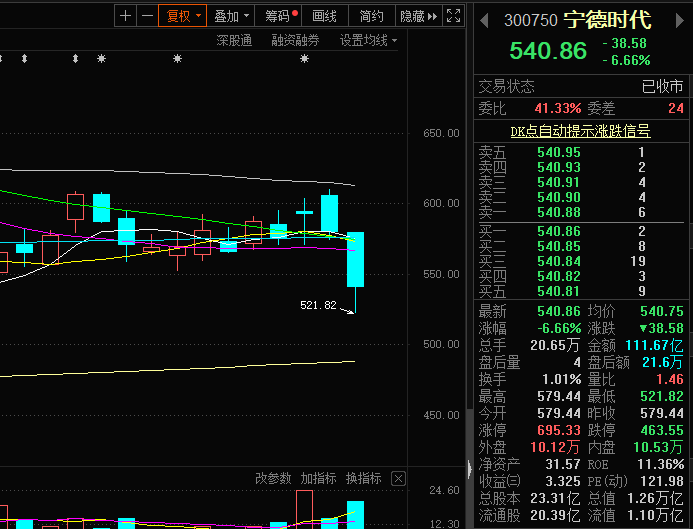Click the 450.00 price axis label
693x529 pixels.
click(x=441, y=415)
